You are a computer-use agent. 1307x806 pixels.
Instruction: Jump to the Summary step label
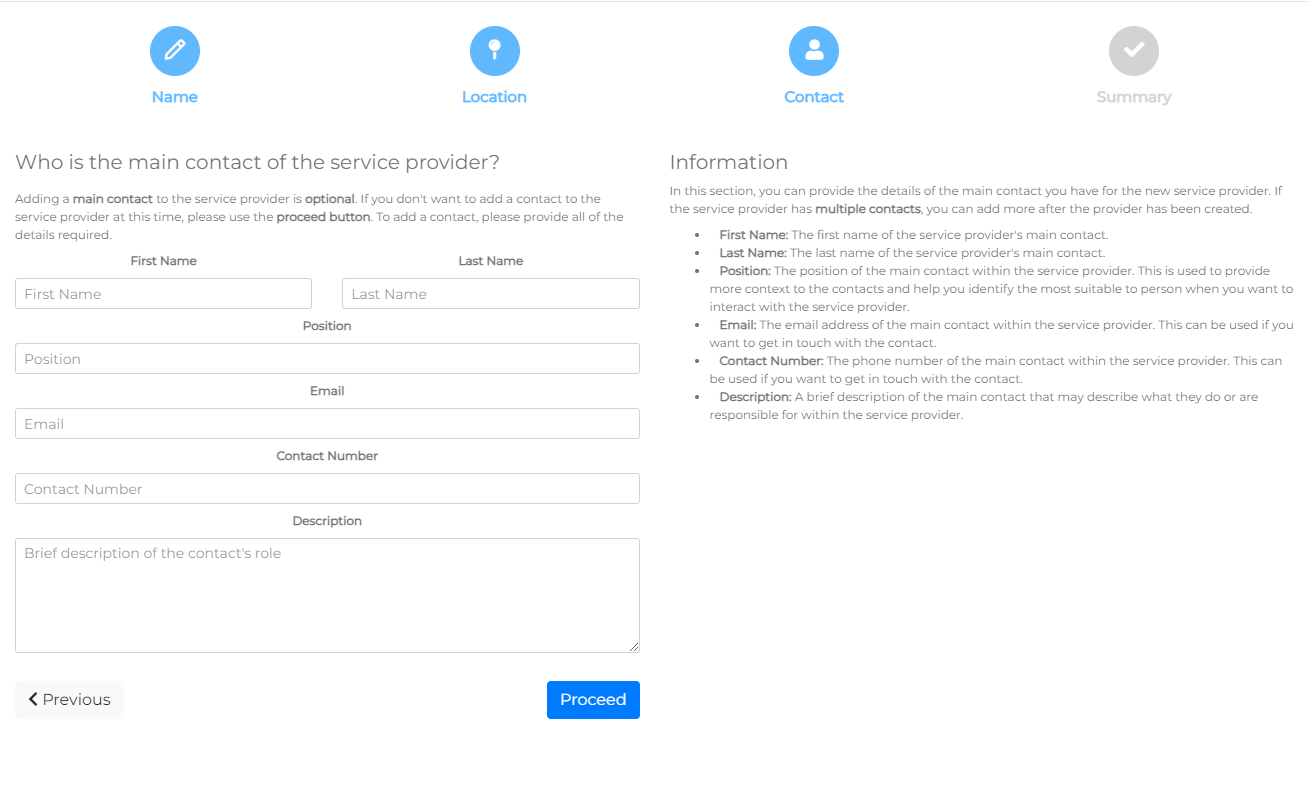point(1133,97)
